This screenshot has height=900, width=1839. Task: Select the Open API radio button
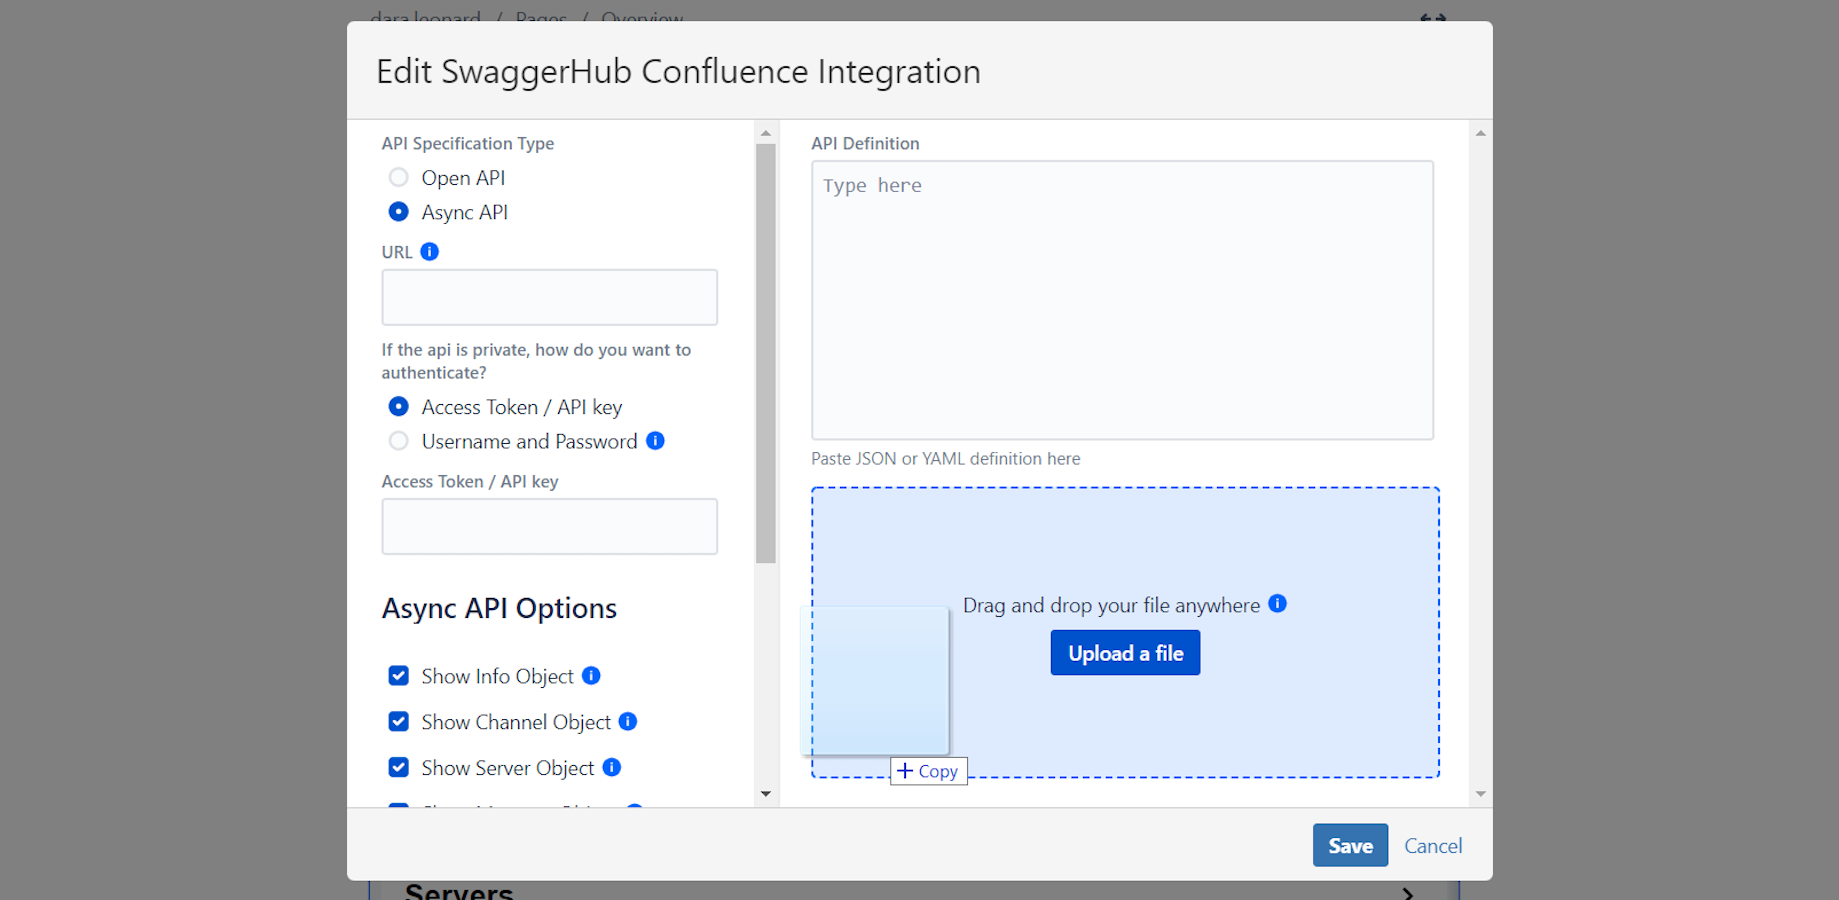[398, 178]
